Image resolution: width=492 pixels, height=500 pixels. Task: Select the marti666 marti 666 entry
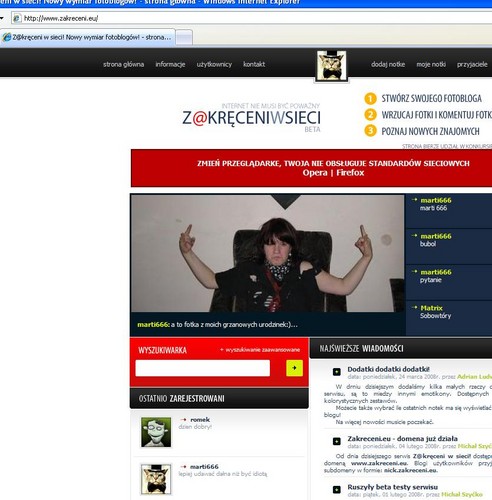coord(449,211)
